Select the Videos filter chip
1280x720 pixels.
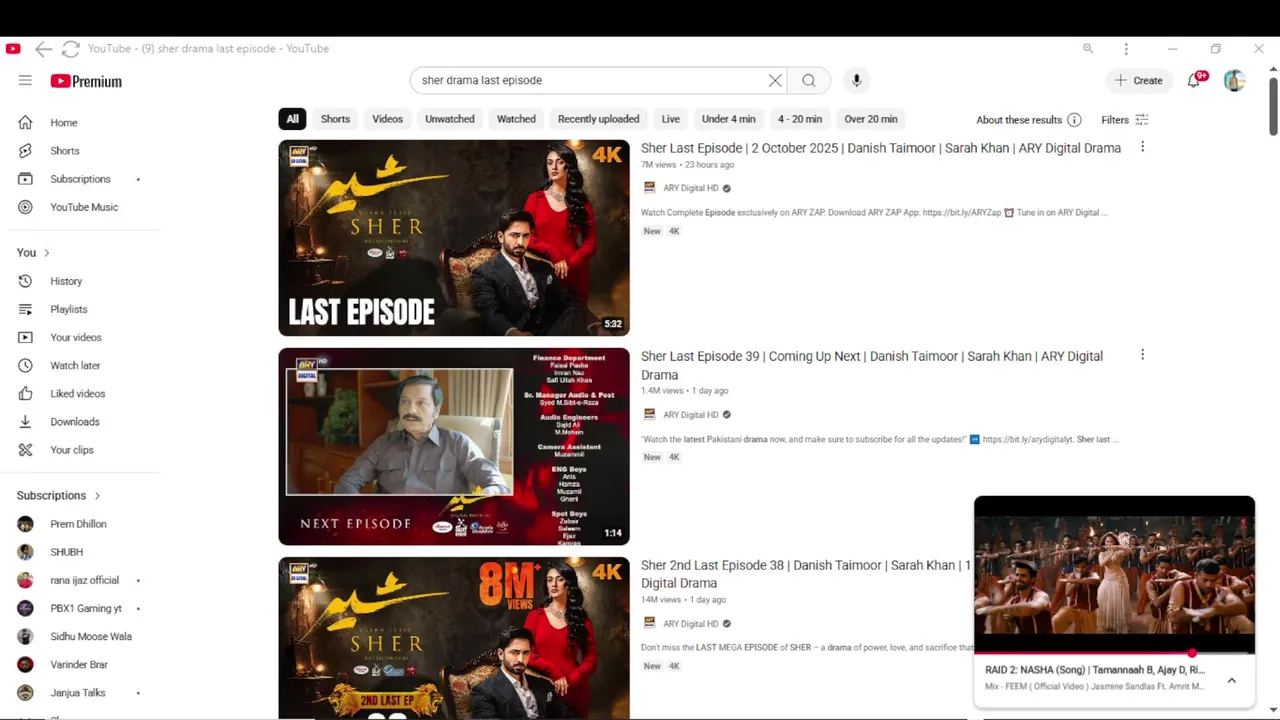pos(387,119)
